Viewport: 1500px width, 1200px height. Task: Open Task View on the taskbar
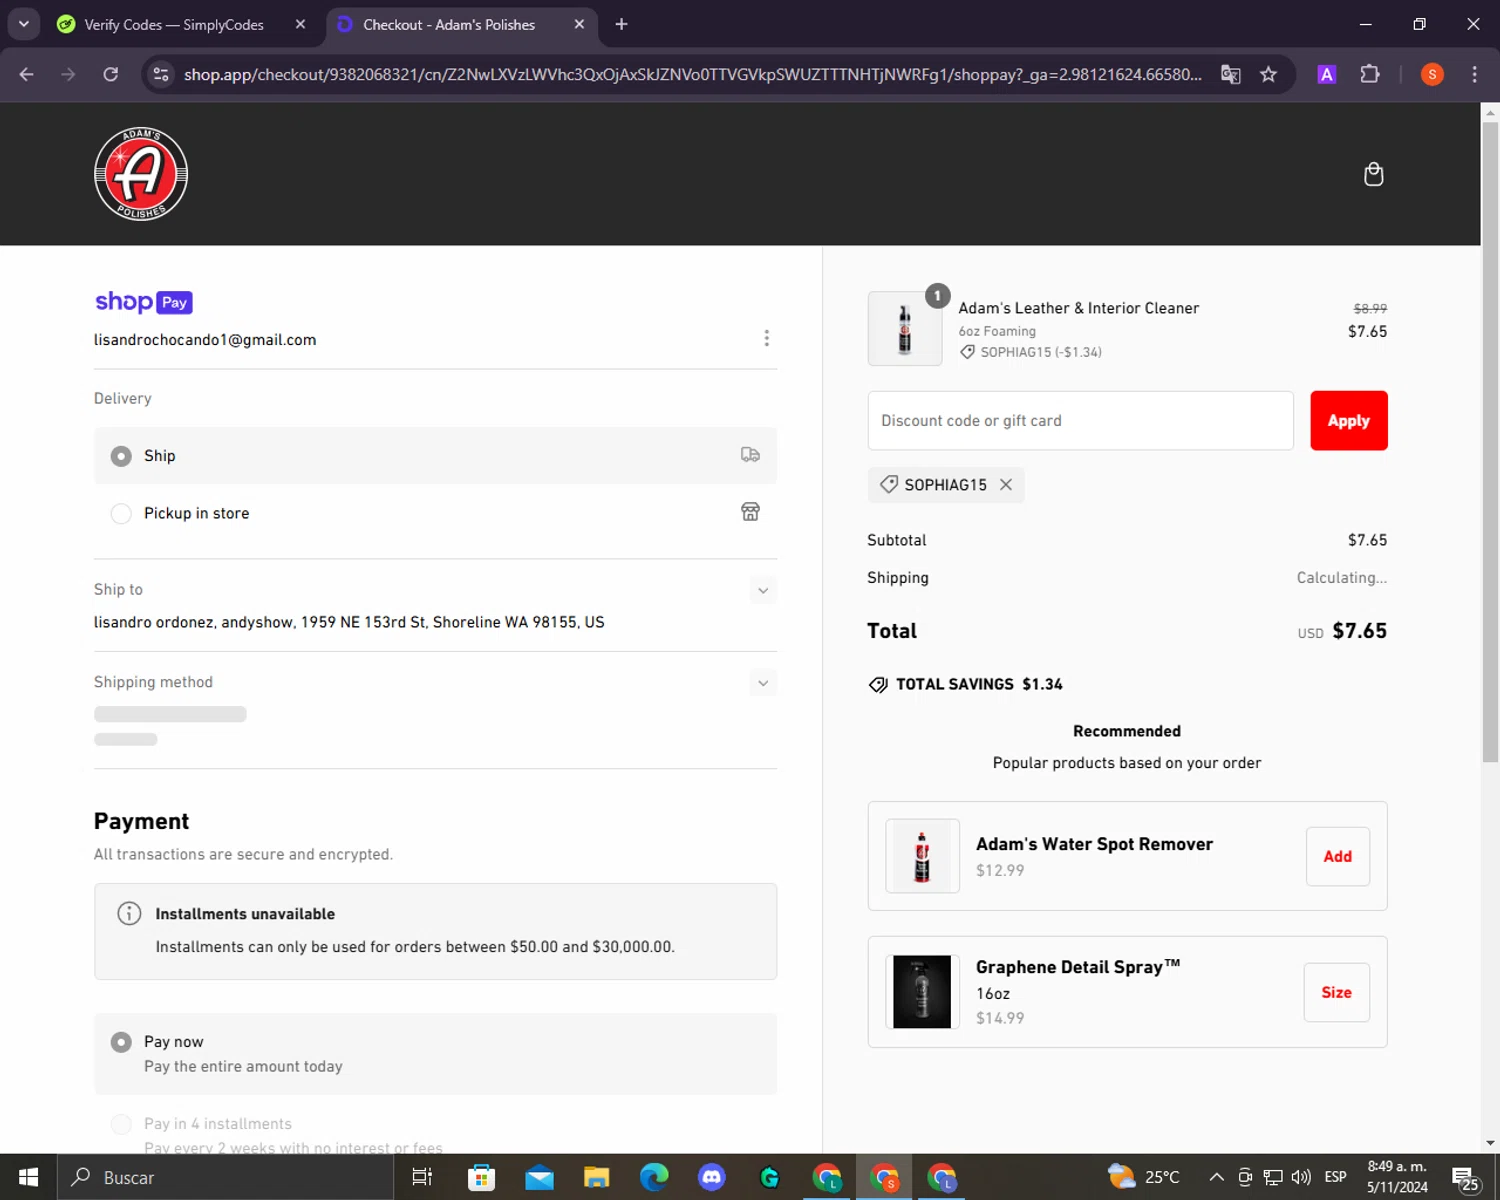click(422, 1177)
